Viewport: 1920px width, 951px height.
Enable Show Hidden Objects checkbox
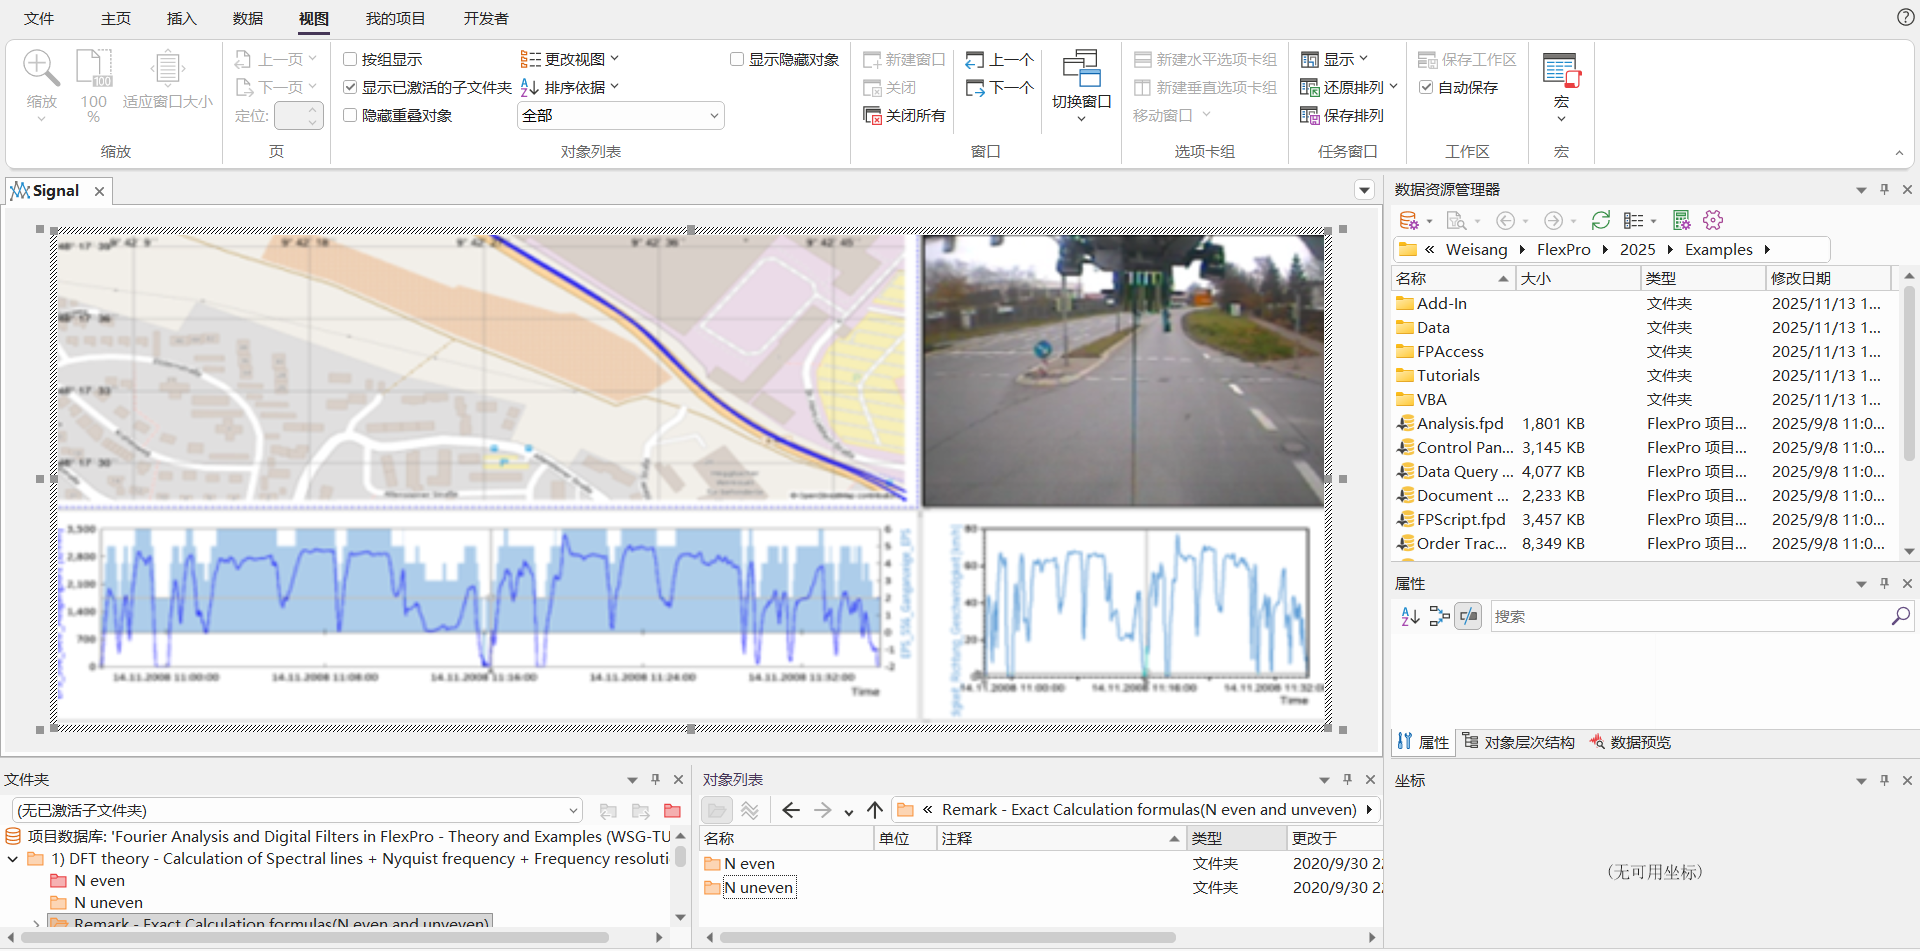[737, 60]
